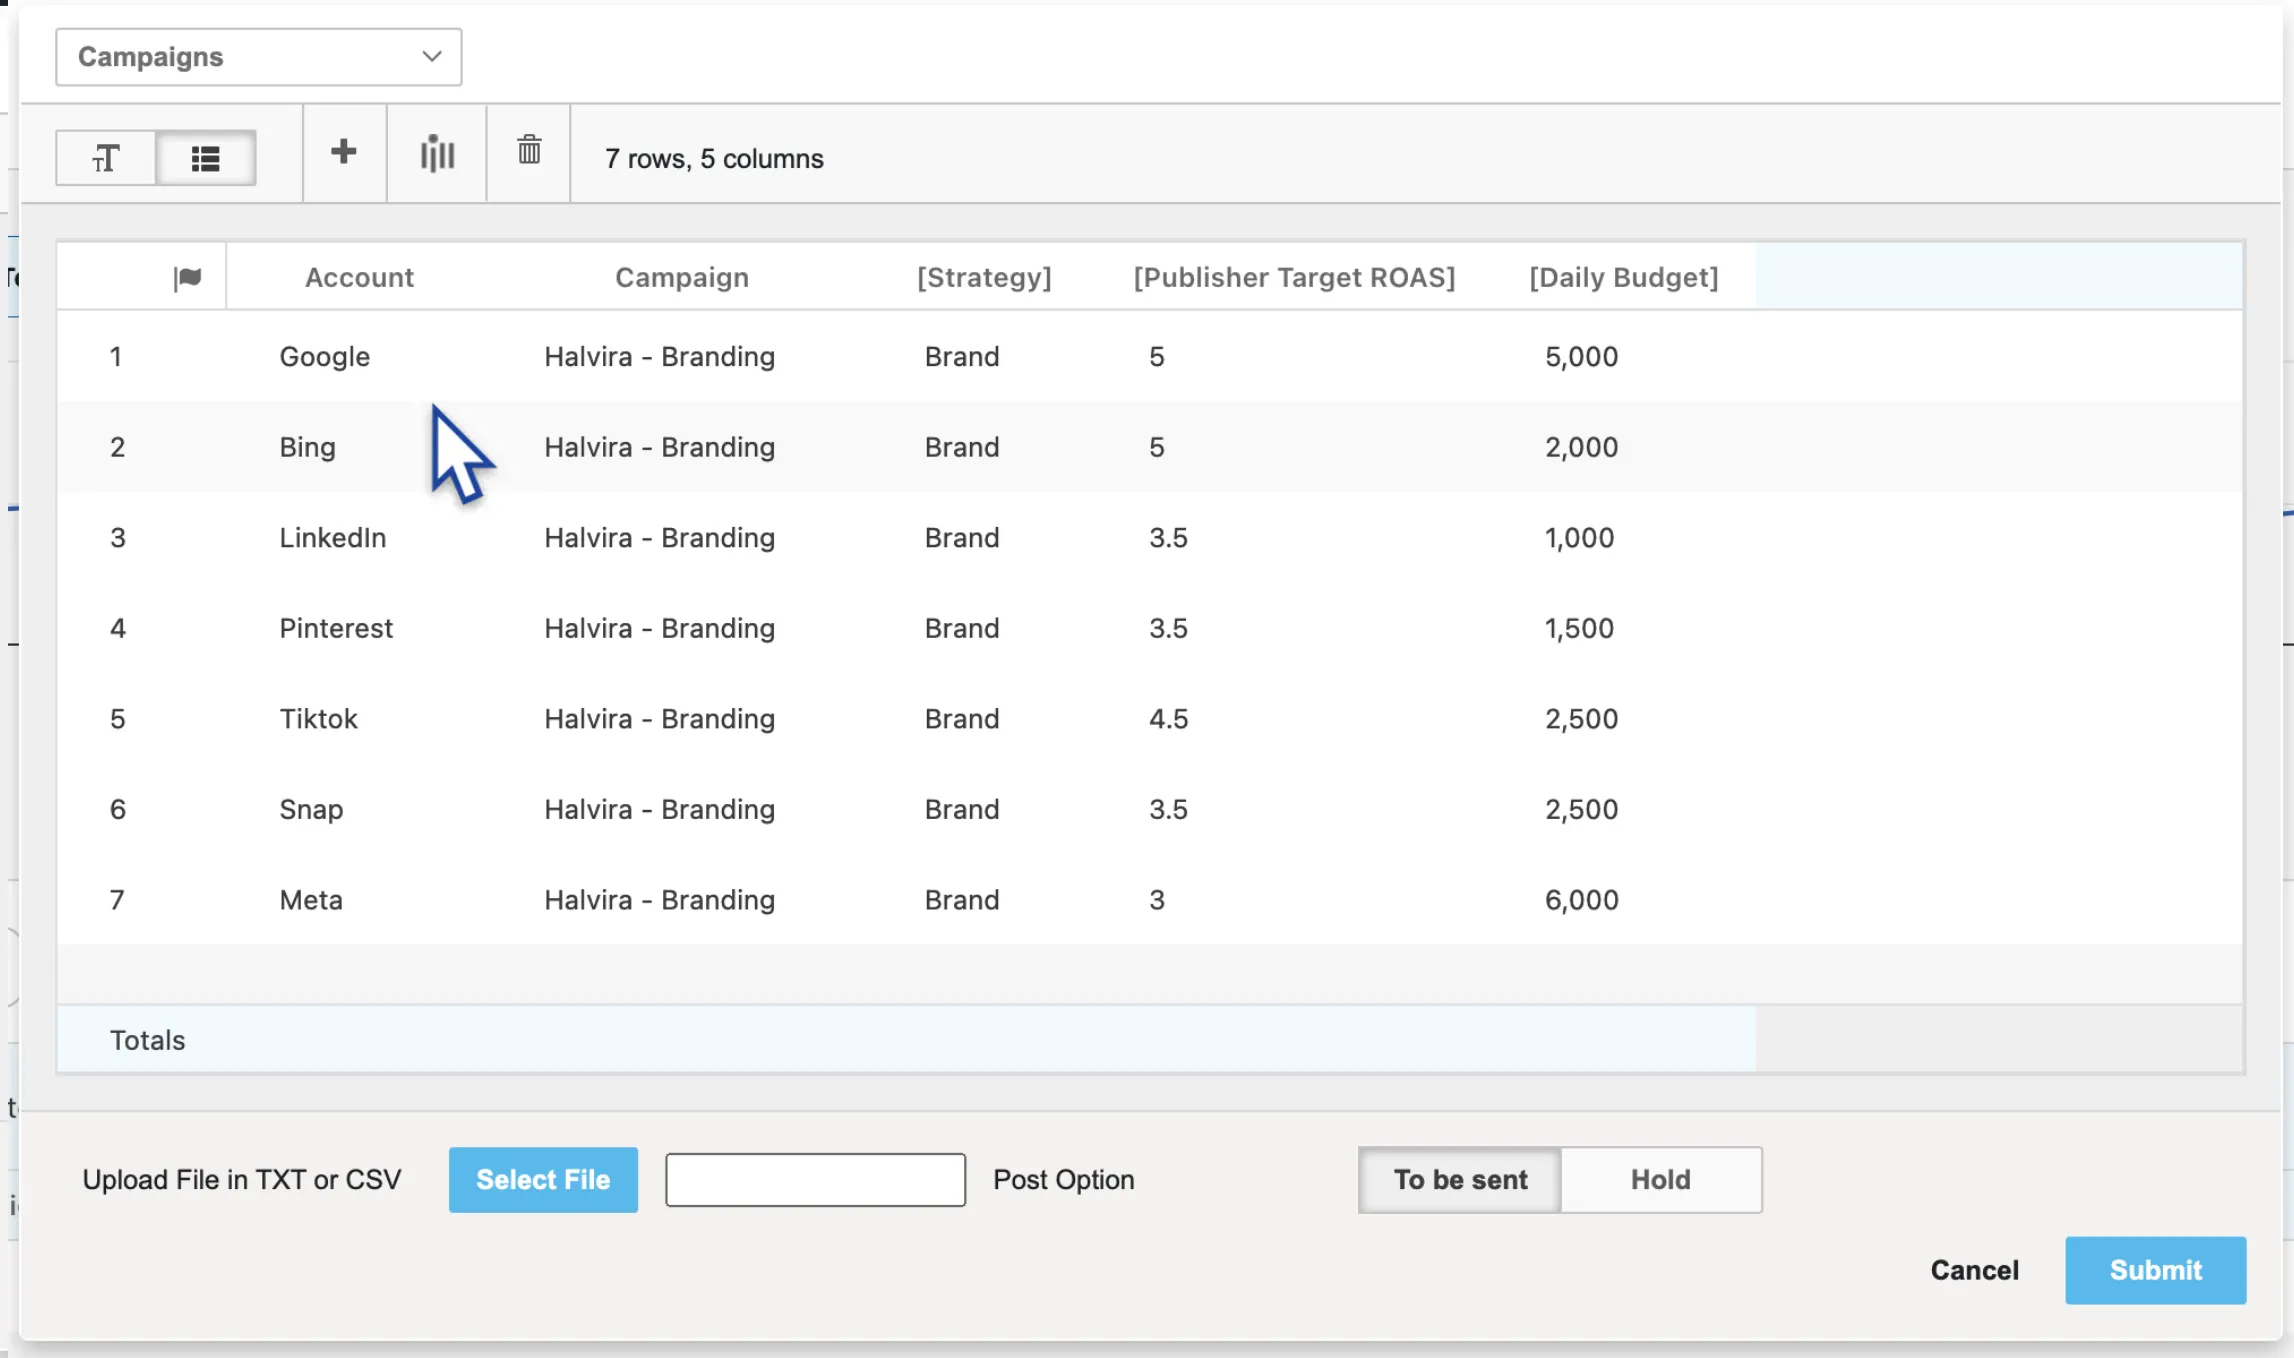Image resolution: width=2294 pixels, height=1358 pixels.
Task: Click the [Daily Budget] column header
Action: (1623, 278)
